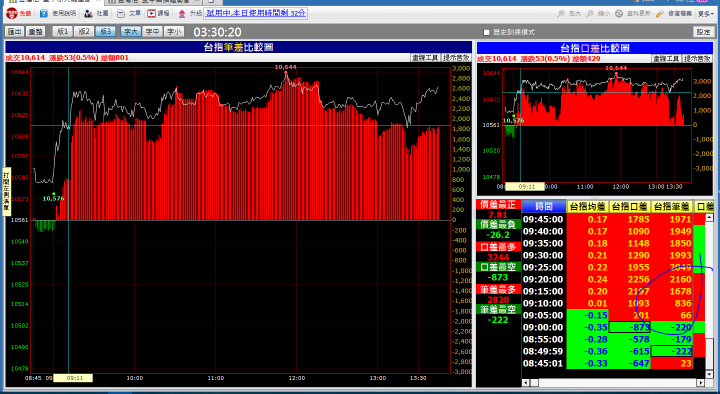The height and width of the screenshot is (394, 720).
Task: Click the 放大 zoom-in magnifier icon
Action: point(561,14)
